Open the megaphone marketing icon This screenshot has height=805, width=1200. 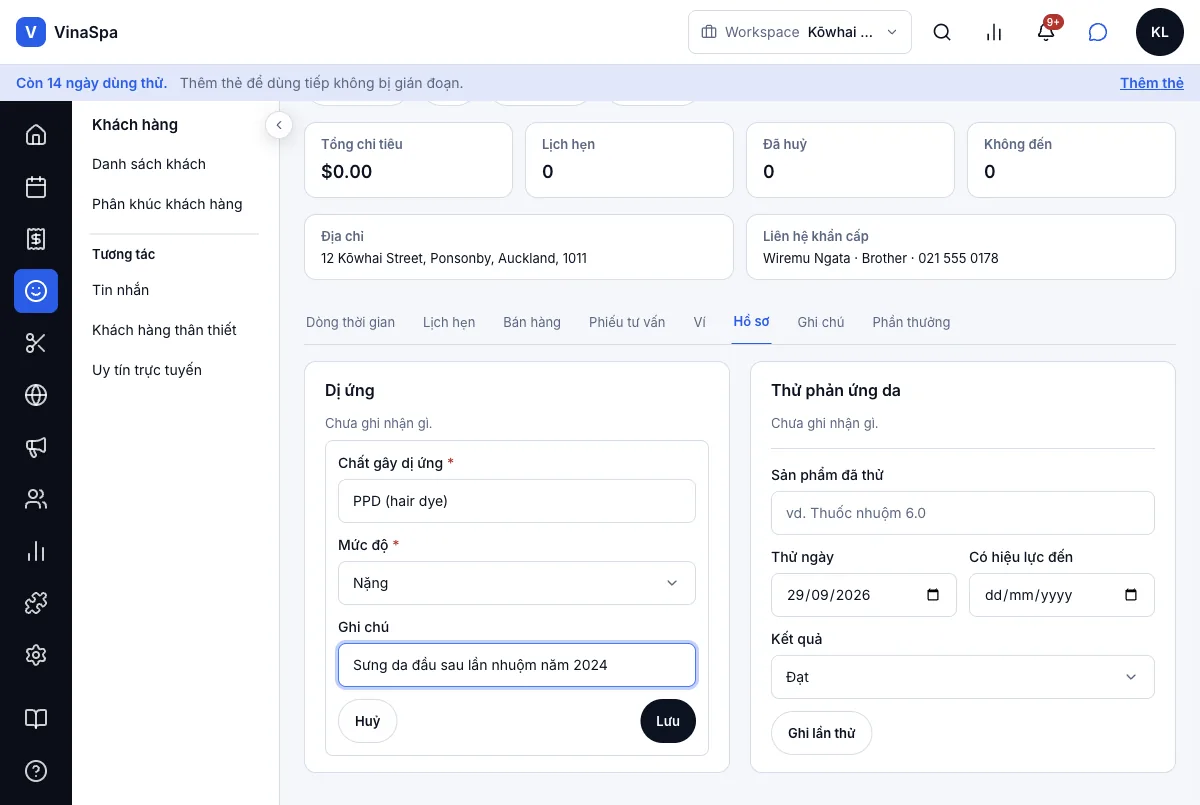(x=36, y=447)
